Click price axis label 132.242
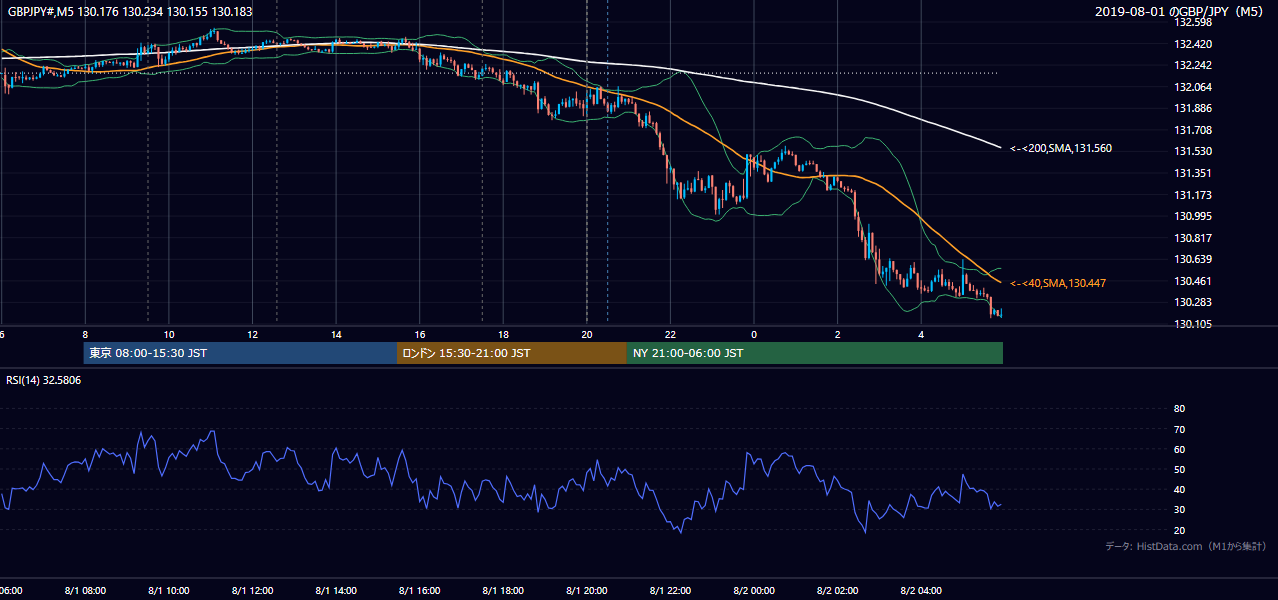 click(x=1192, y=65)
